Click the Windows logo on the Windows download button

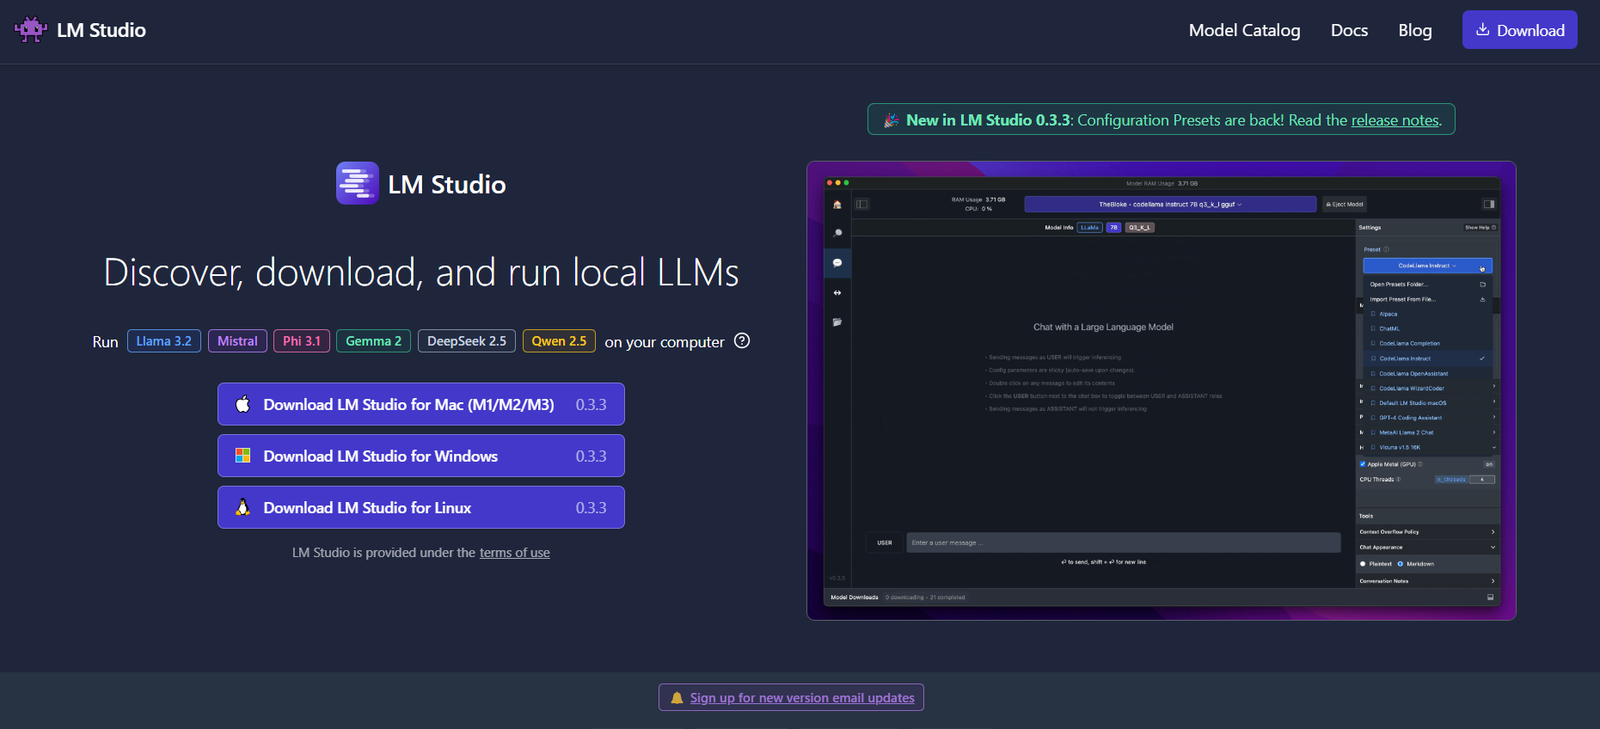[243, 456]
